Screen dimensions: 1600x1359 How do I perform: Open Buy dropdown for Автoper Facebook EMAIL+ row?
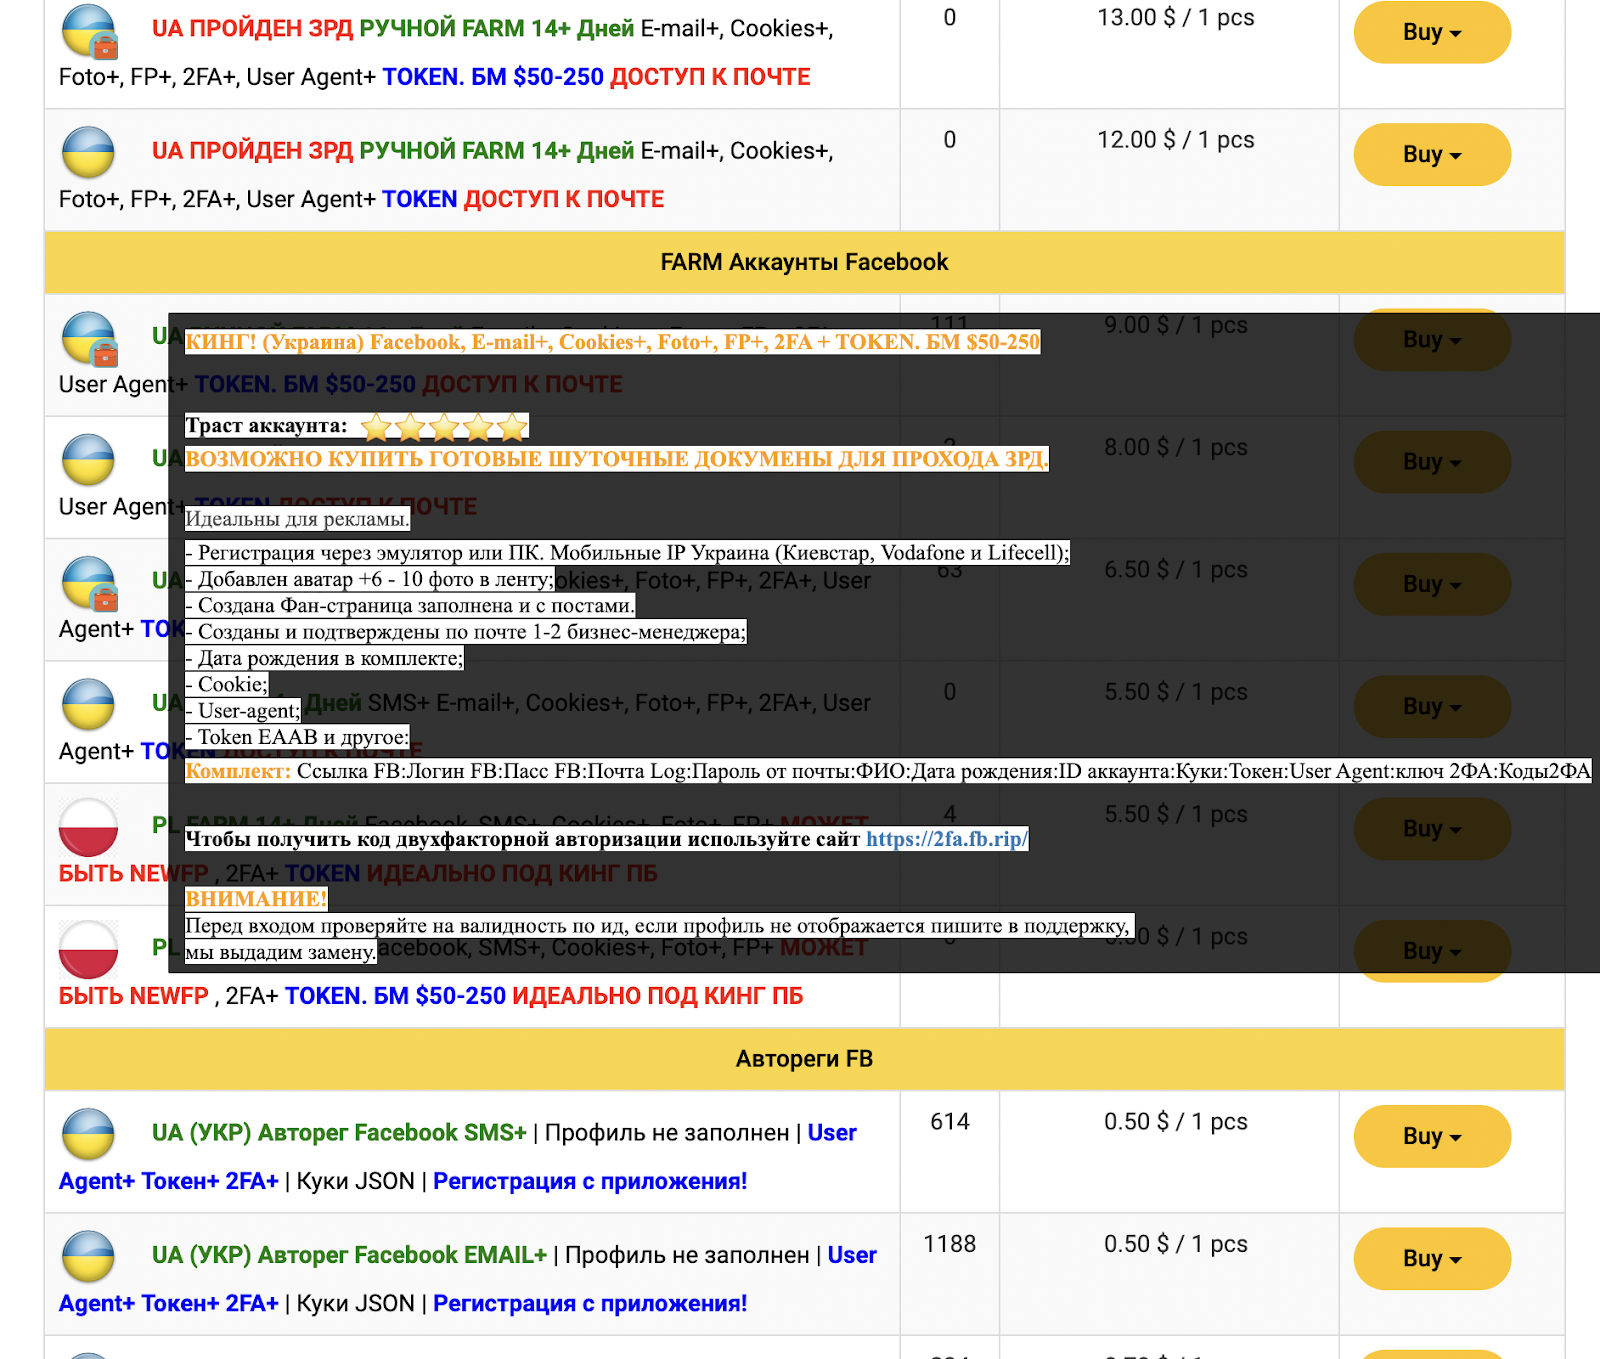point(1432,1258)
